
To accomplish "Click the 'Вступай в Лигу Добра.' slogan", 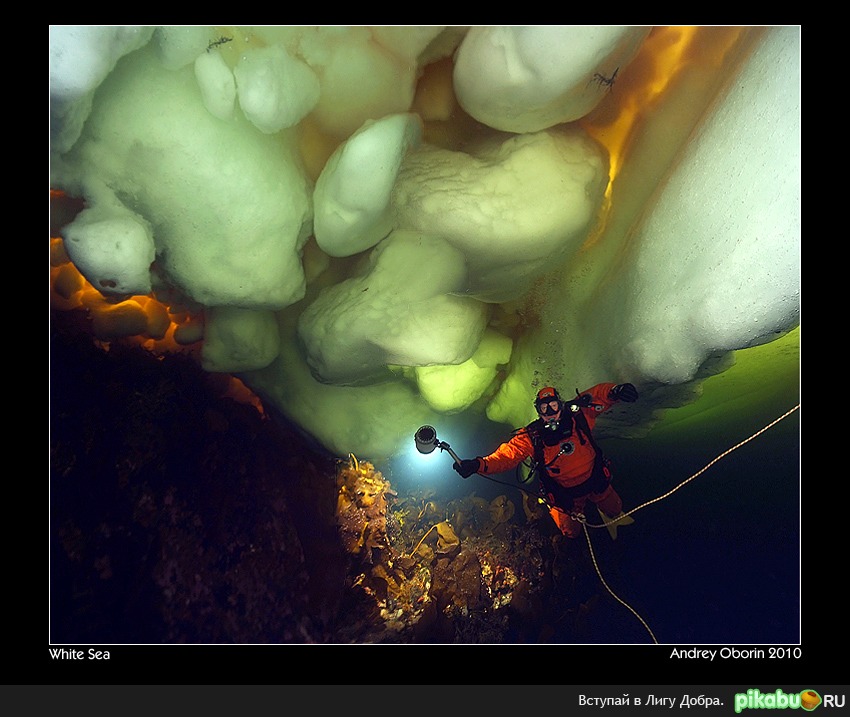I will (x=650, y=701).
